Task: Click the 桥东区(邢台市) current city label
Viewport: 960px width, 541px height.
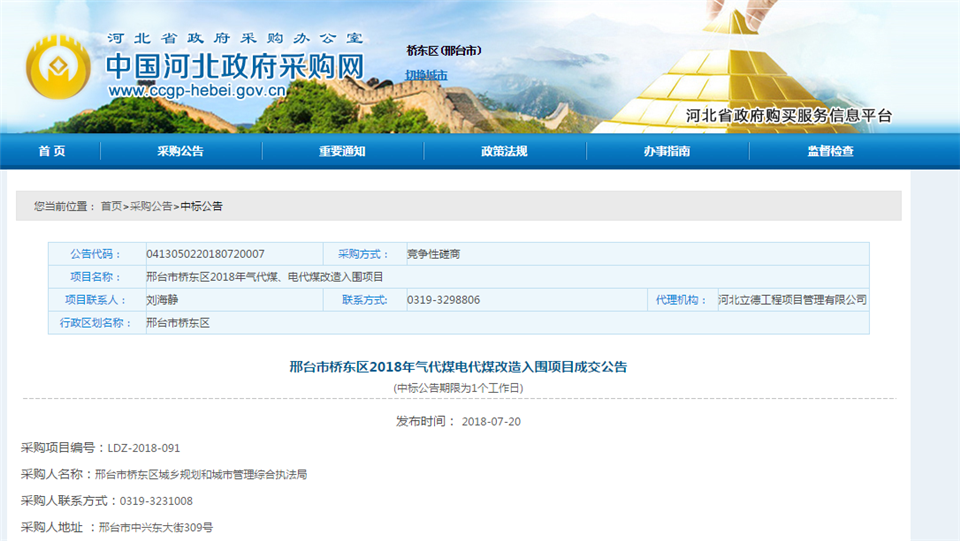Action: (x=444, y=51)
